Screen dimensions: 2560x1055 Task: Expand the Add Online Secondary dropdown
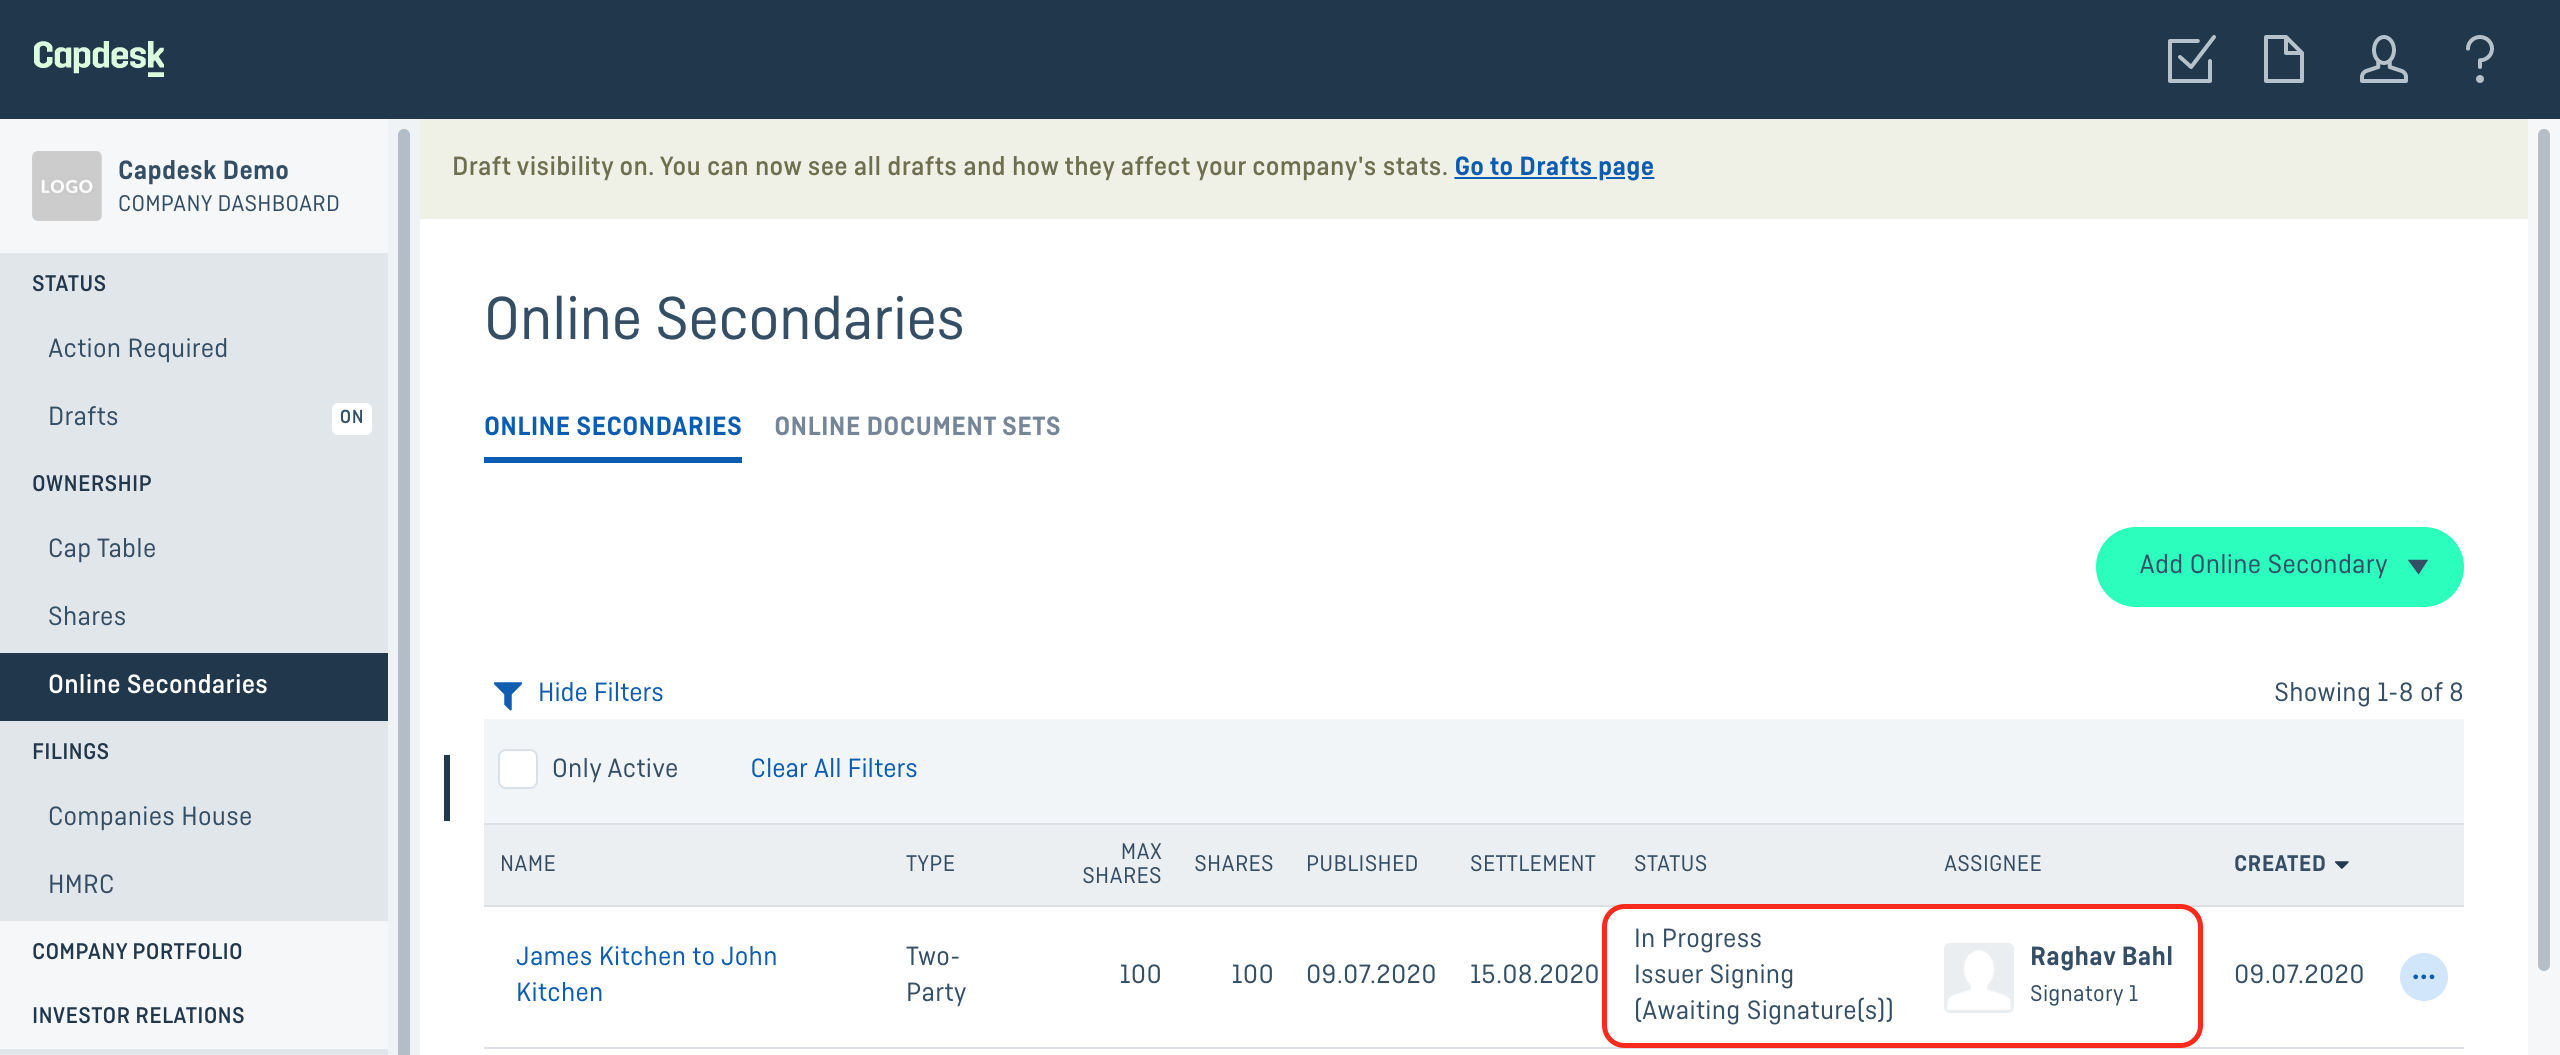[x=2279, y=566]
